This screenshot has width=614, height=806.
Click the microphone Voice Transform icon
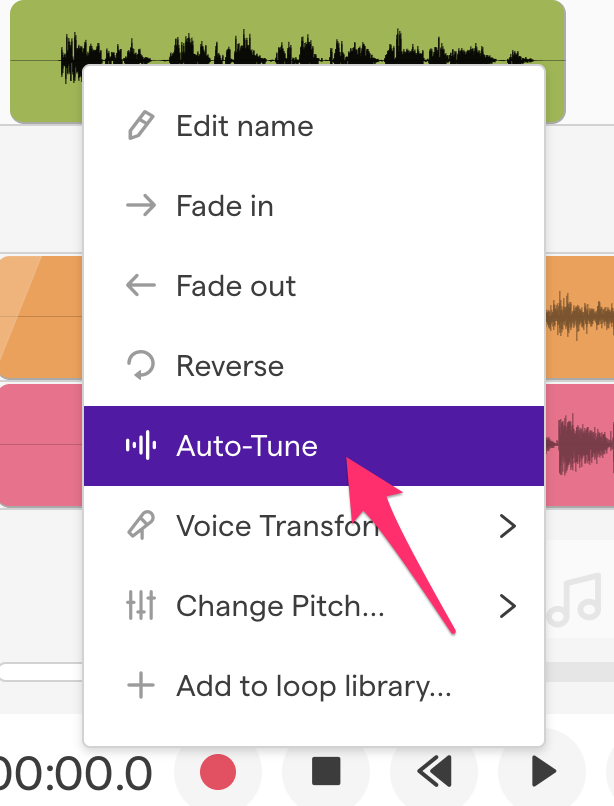(x=141, y=526)
